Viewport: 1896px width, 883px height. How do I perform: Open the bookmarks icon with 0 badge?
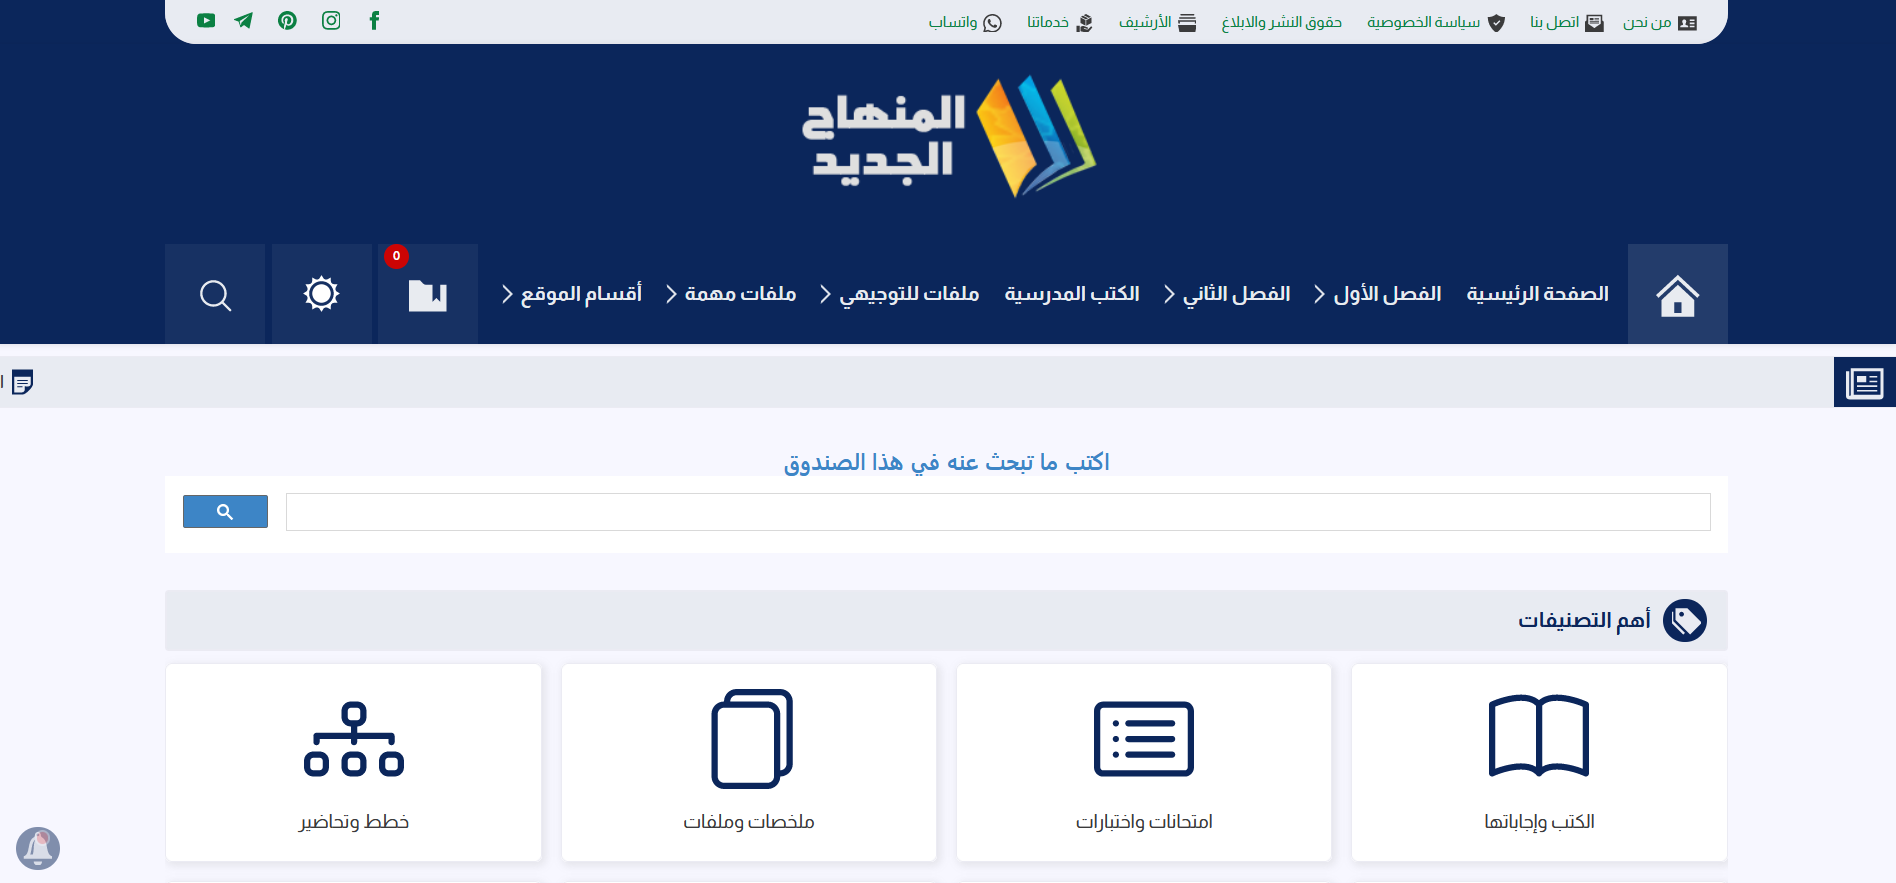point(428,294)
